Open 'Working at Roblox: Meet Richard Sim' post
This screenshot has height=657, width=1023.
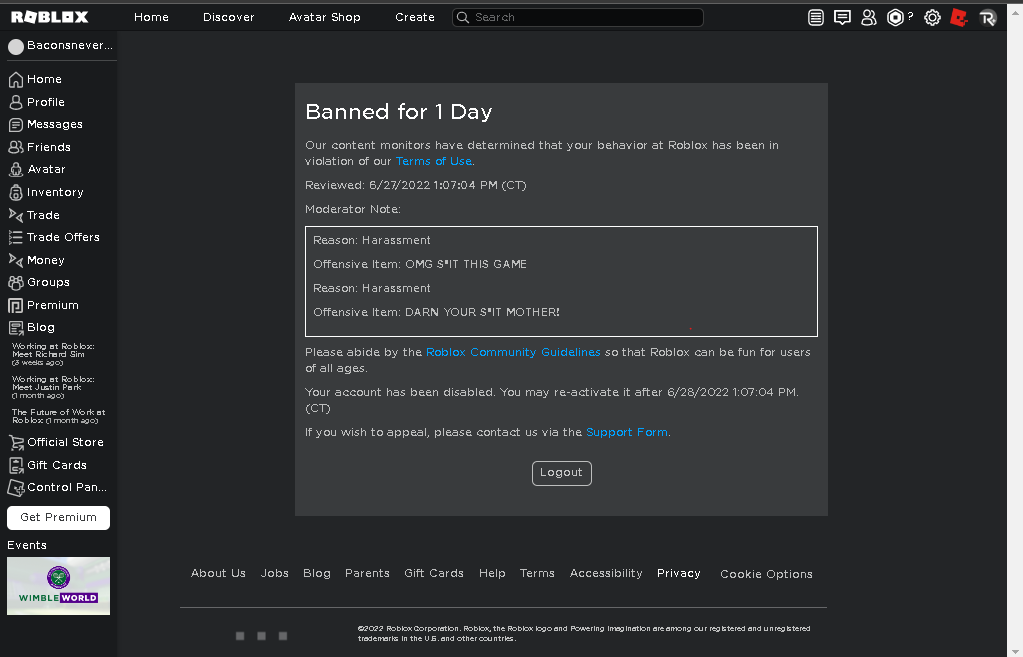(x=53, y=354)
